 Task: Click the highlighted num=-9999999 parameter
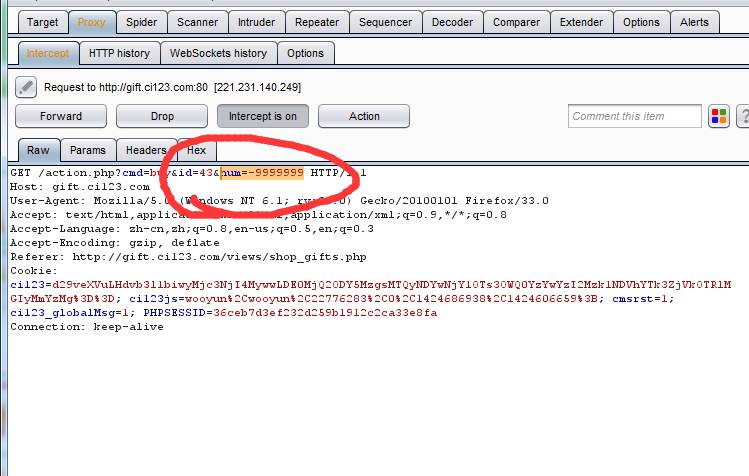pyautogui.click(x=262, y=173)
